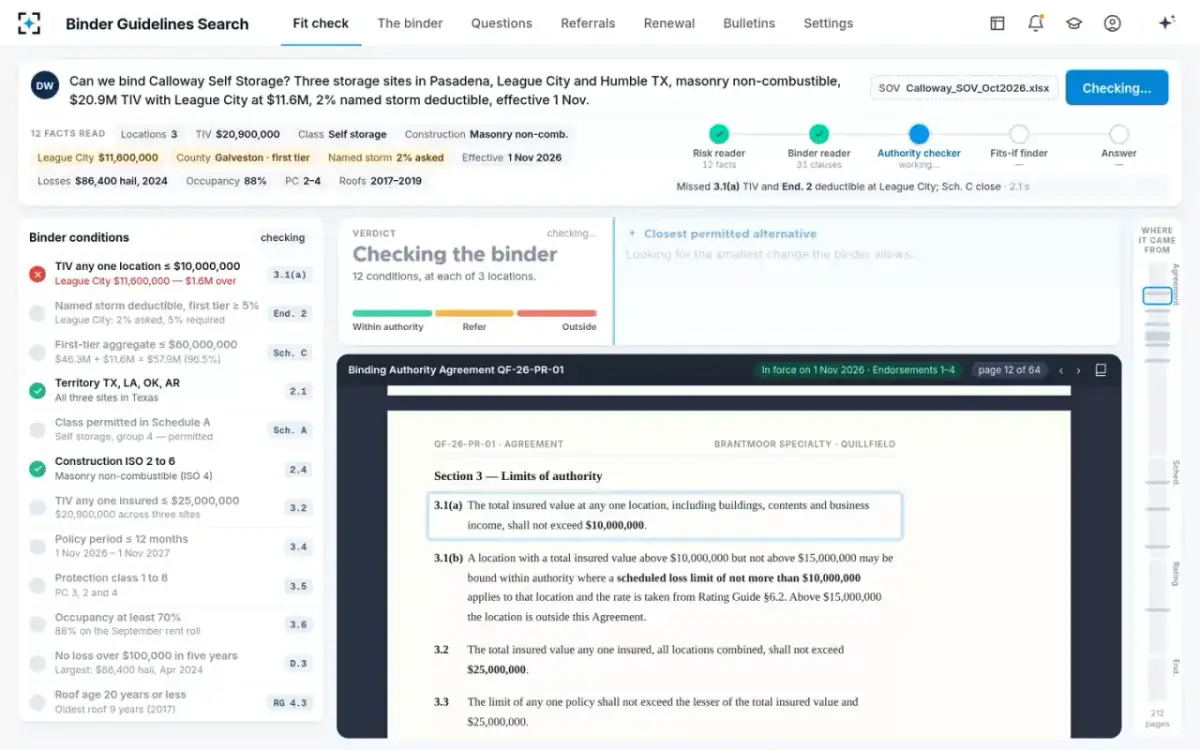This screenshot has height=750, width=1200.
Task: Open the graduation cap training icon
Action: [1074, 23]
